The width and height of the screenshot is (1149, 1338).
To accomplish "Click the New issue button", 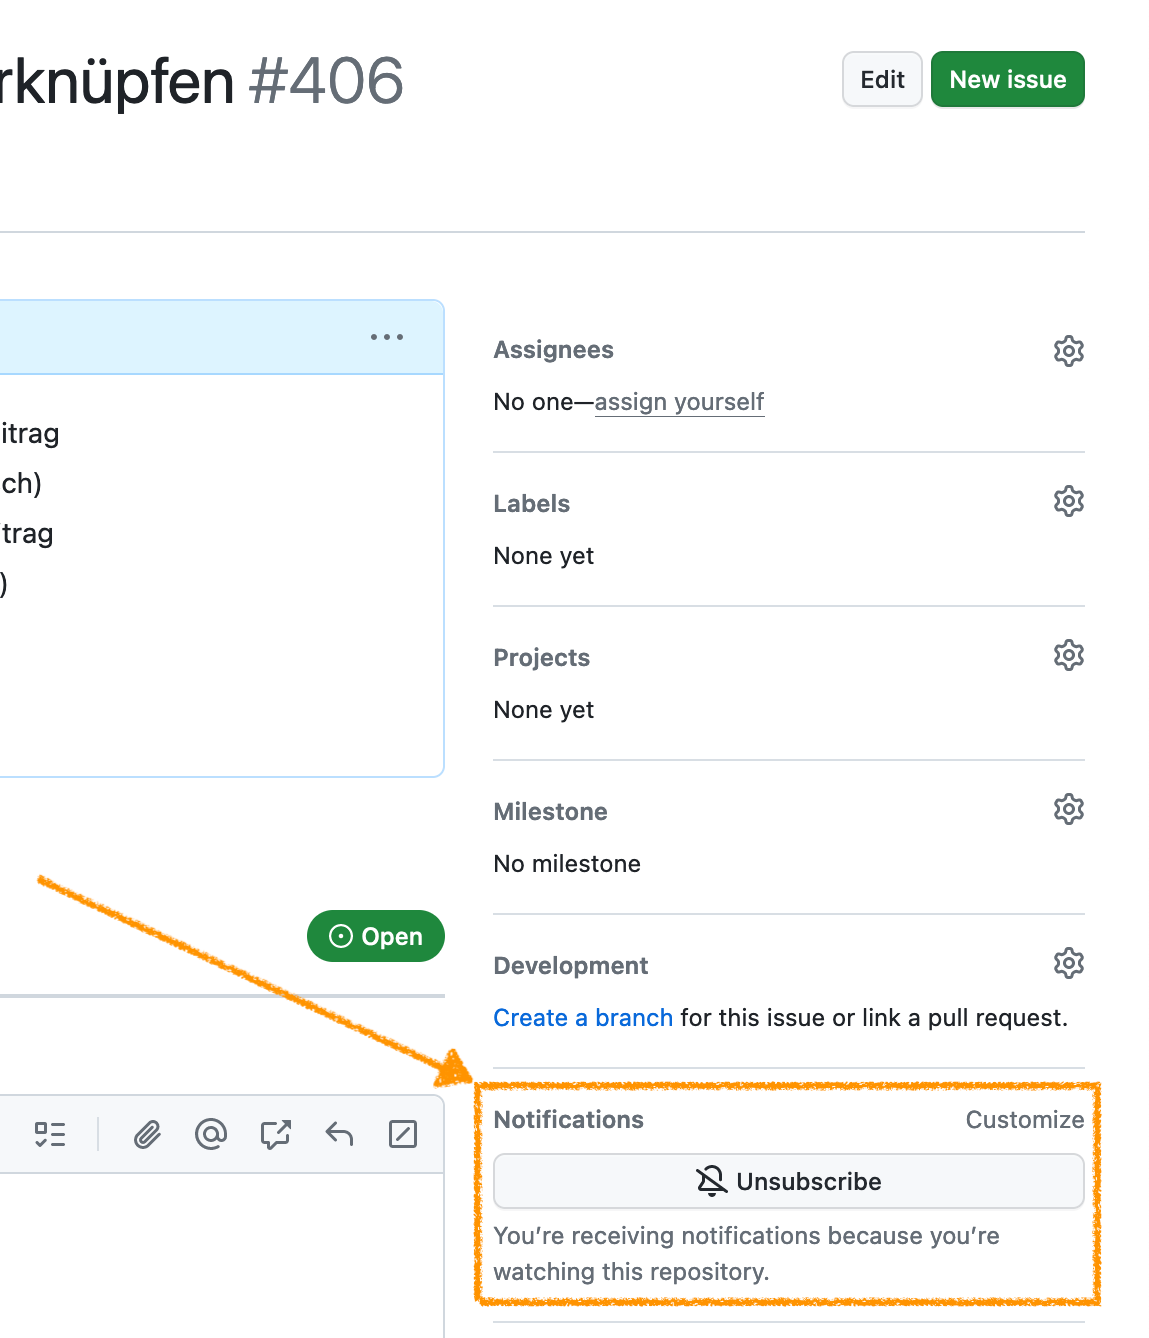I will (x=1007, y=79).
